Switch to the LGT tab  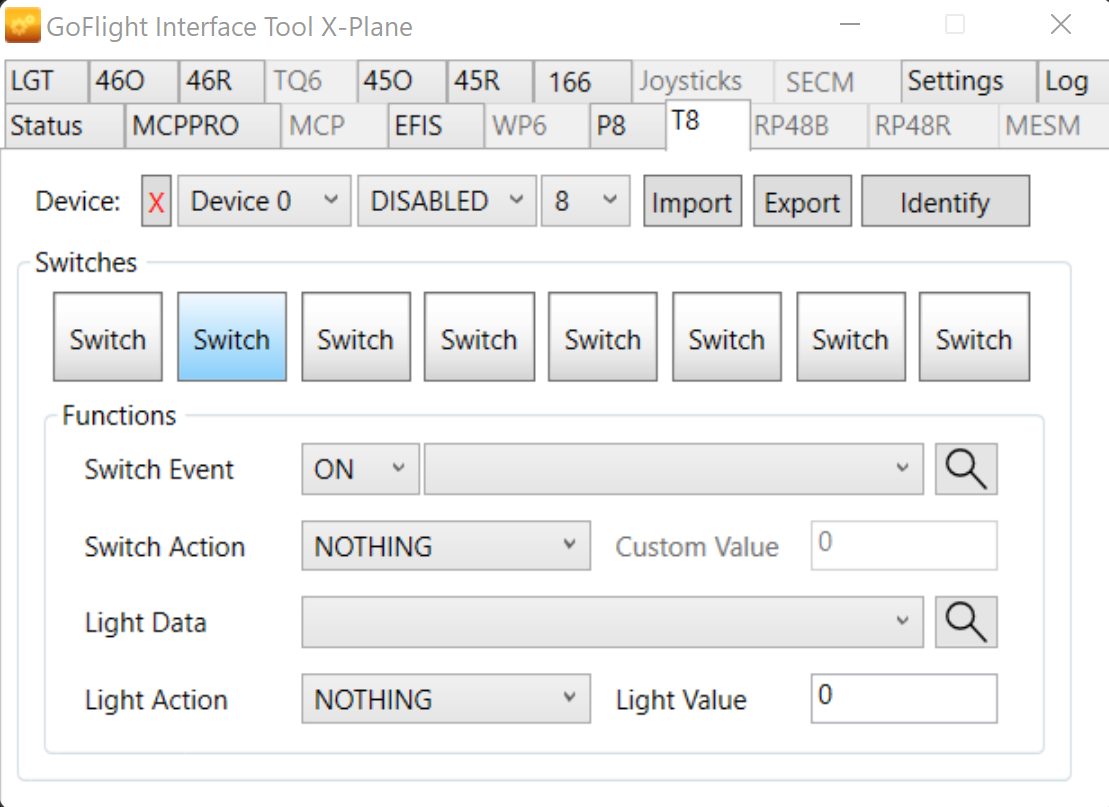tap(47, 81)
